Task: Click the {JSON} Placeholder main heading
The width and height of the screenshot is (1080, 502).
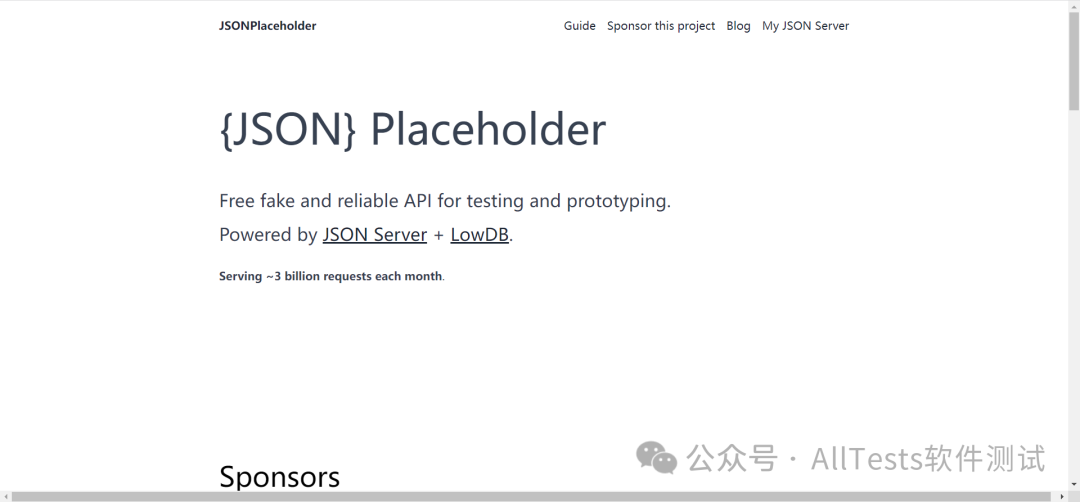Action: click(413, 129)
